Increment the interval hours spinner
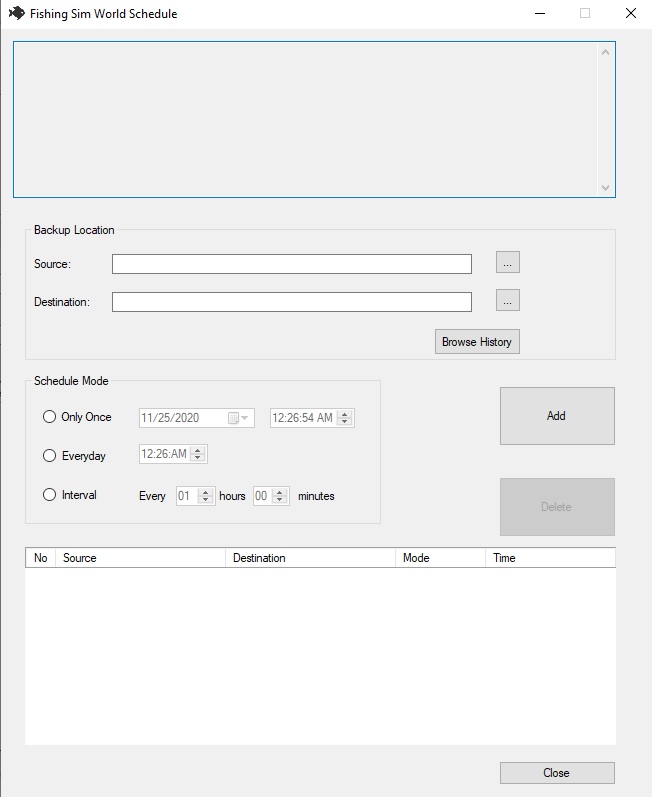 (205, 492)
